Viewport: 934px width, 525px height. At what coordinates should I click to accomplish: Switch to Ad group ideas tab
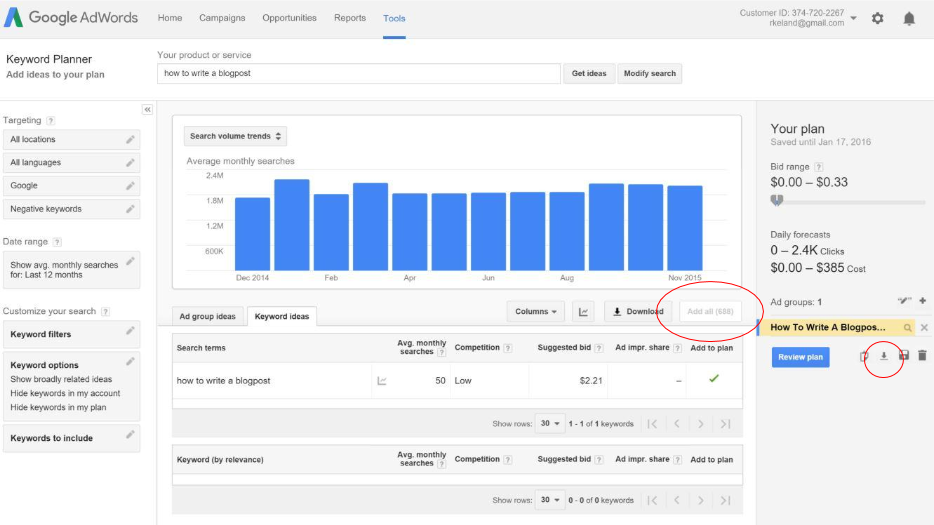208,316
